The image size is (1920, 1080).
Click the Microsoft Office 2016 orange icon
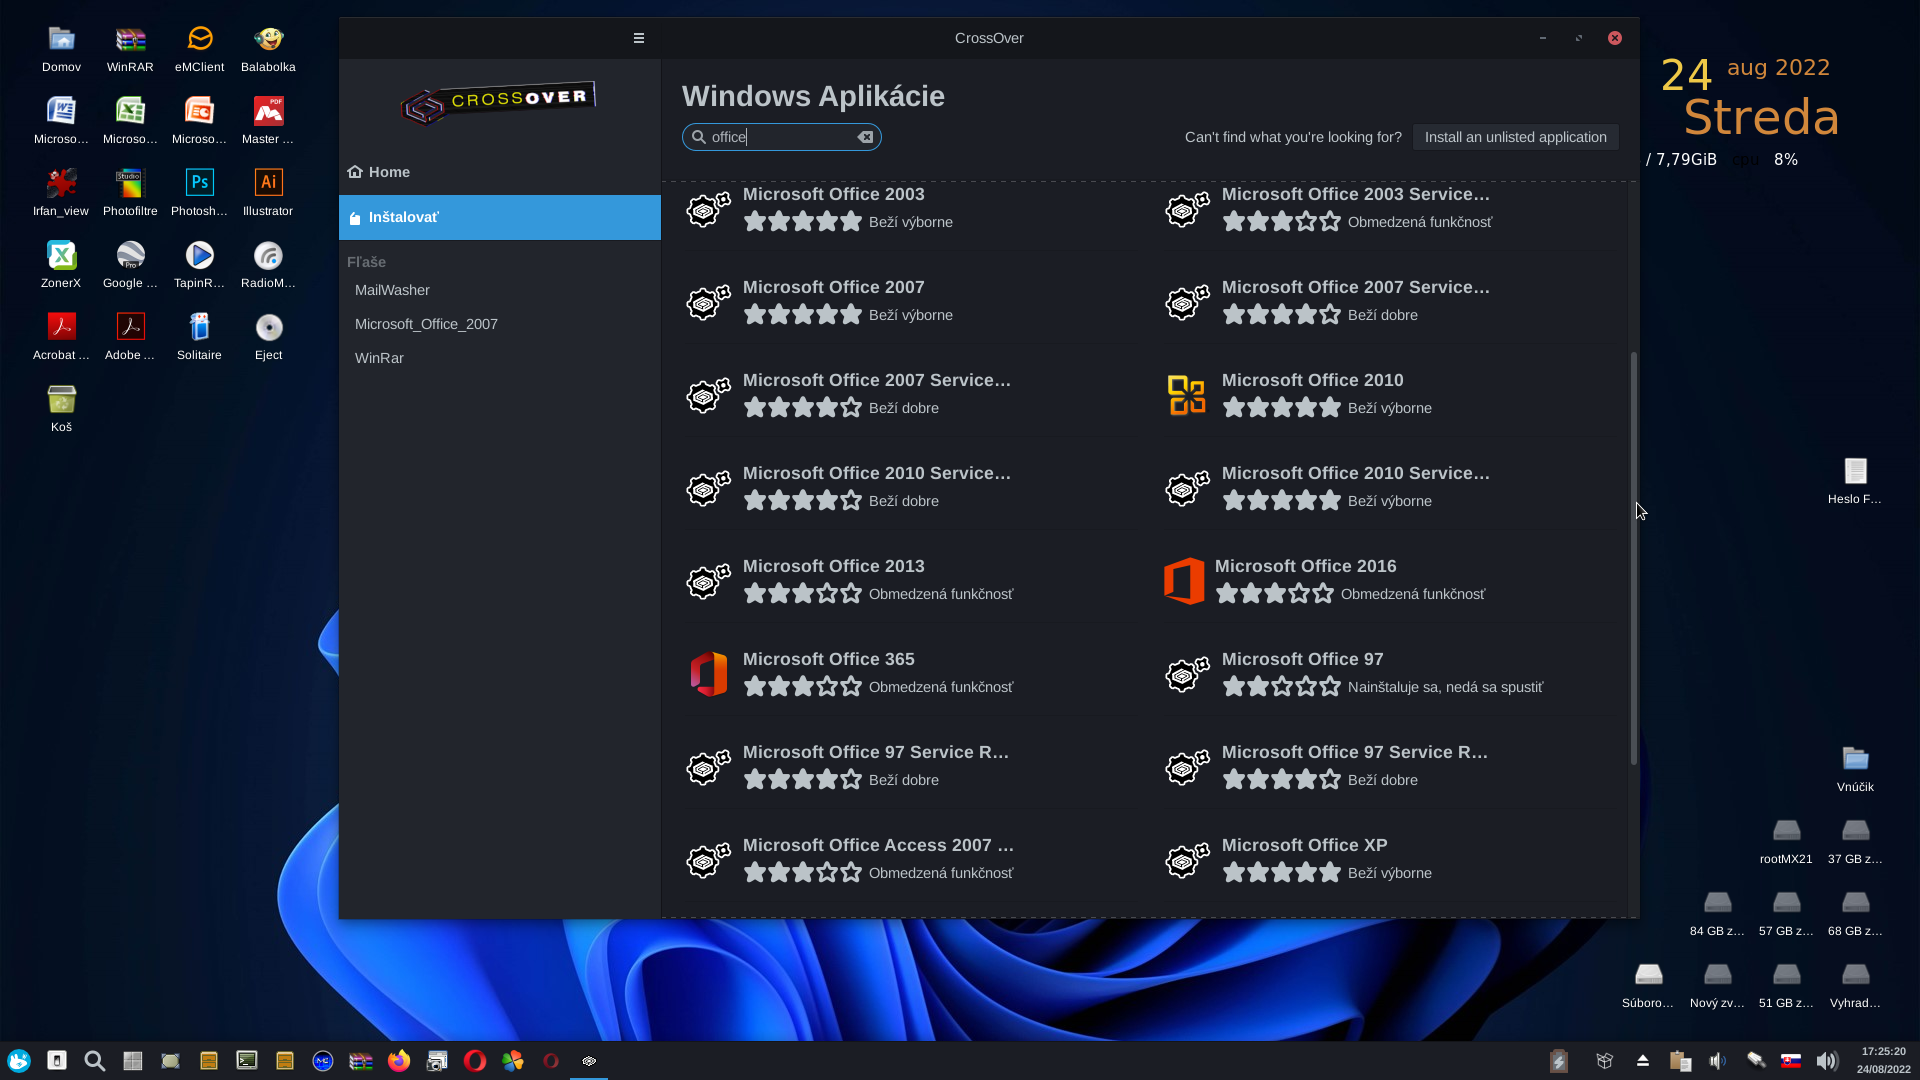pyautogui.click(x=1184, y=581)
